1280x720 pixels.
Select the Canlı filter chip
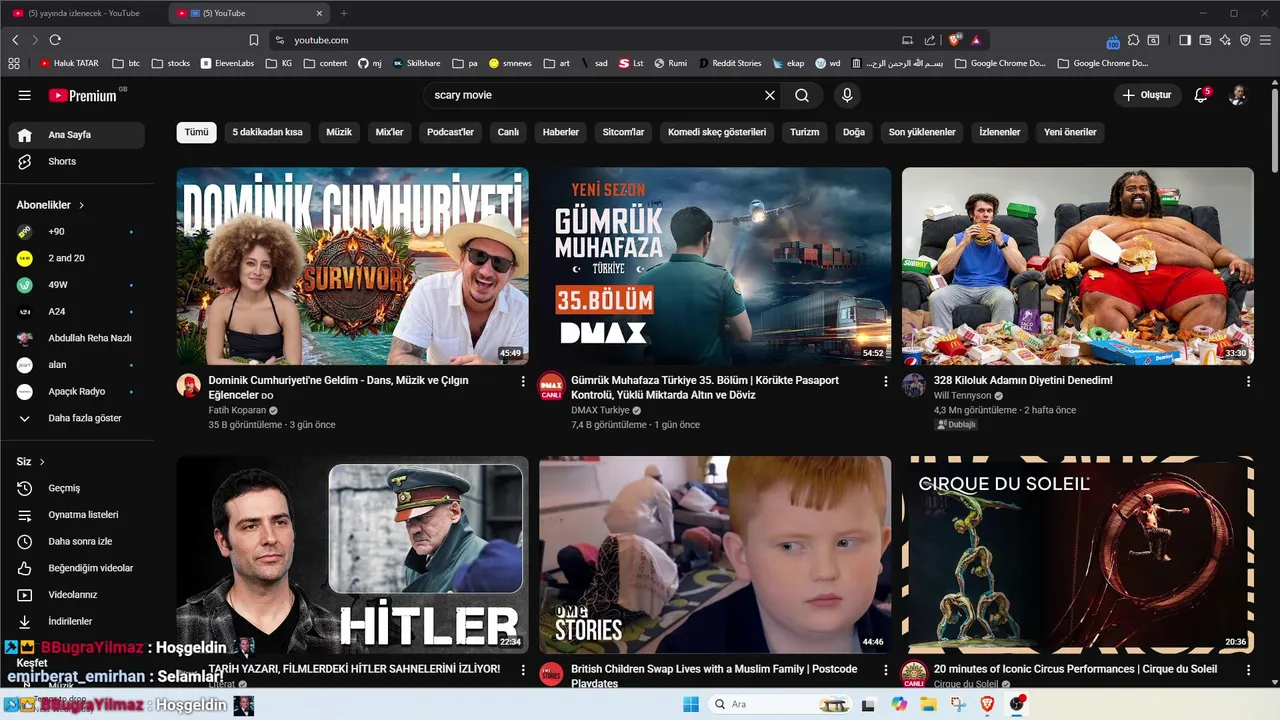[x=509, y=132]
